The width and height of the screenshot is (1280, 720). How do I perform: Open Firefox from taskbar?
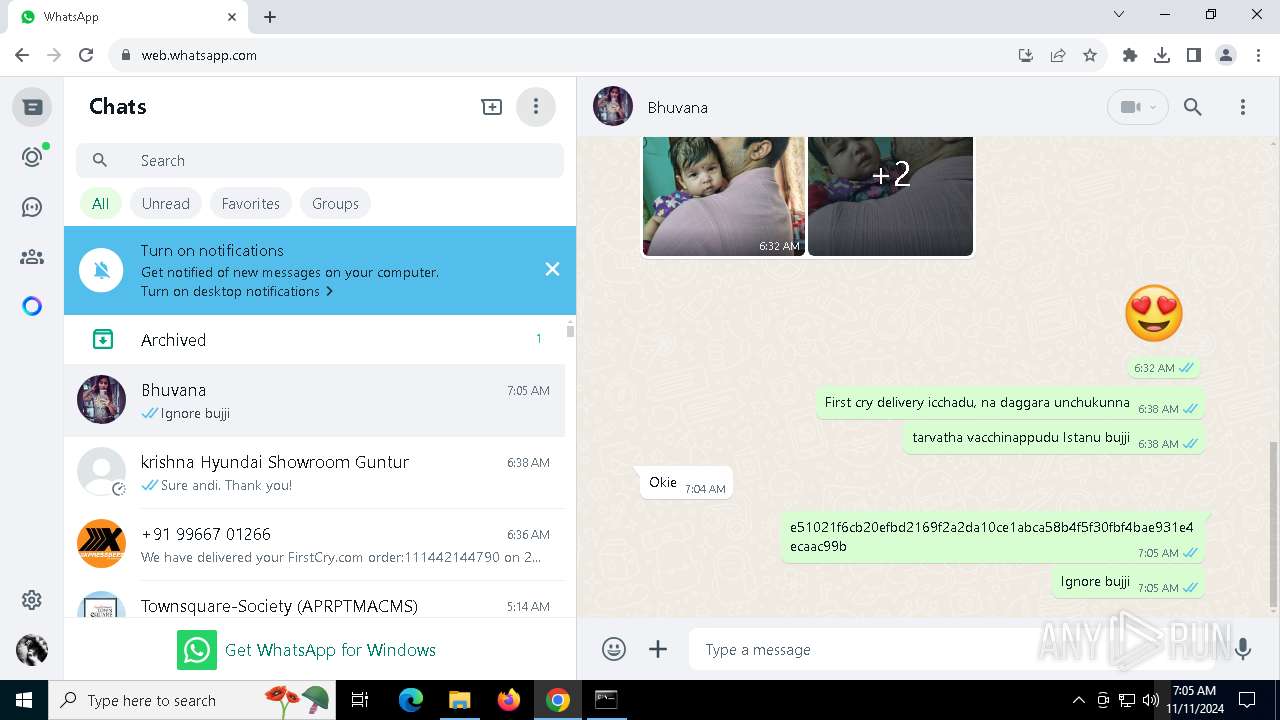(x=509, y=700)
